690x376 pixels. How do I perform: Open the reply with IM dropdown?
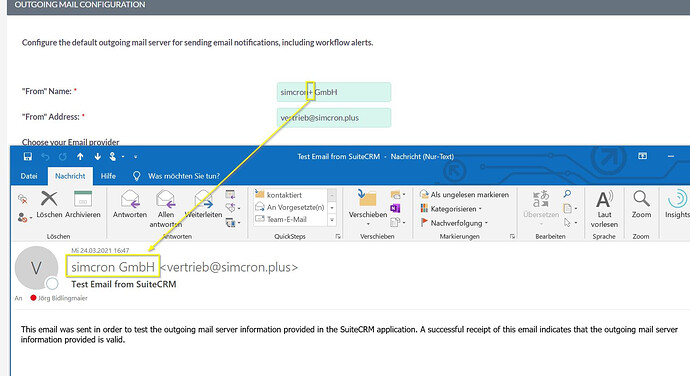pyautogui.click(x=232, y=208)
